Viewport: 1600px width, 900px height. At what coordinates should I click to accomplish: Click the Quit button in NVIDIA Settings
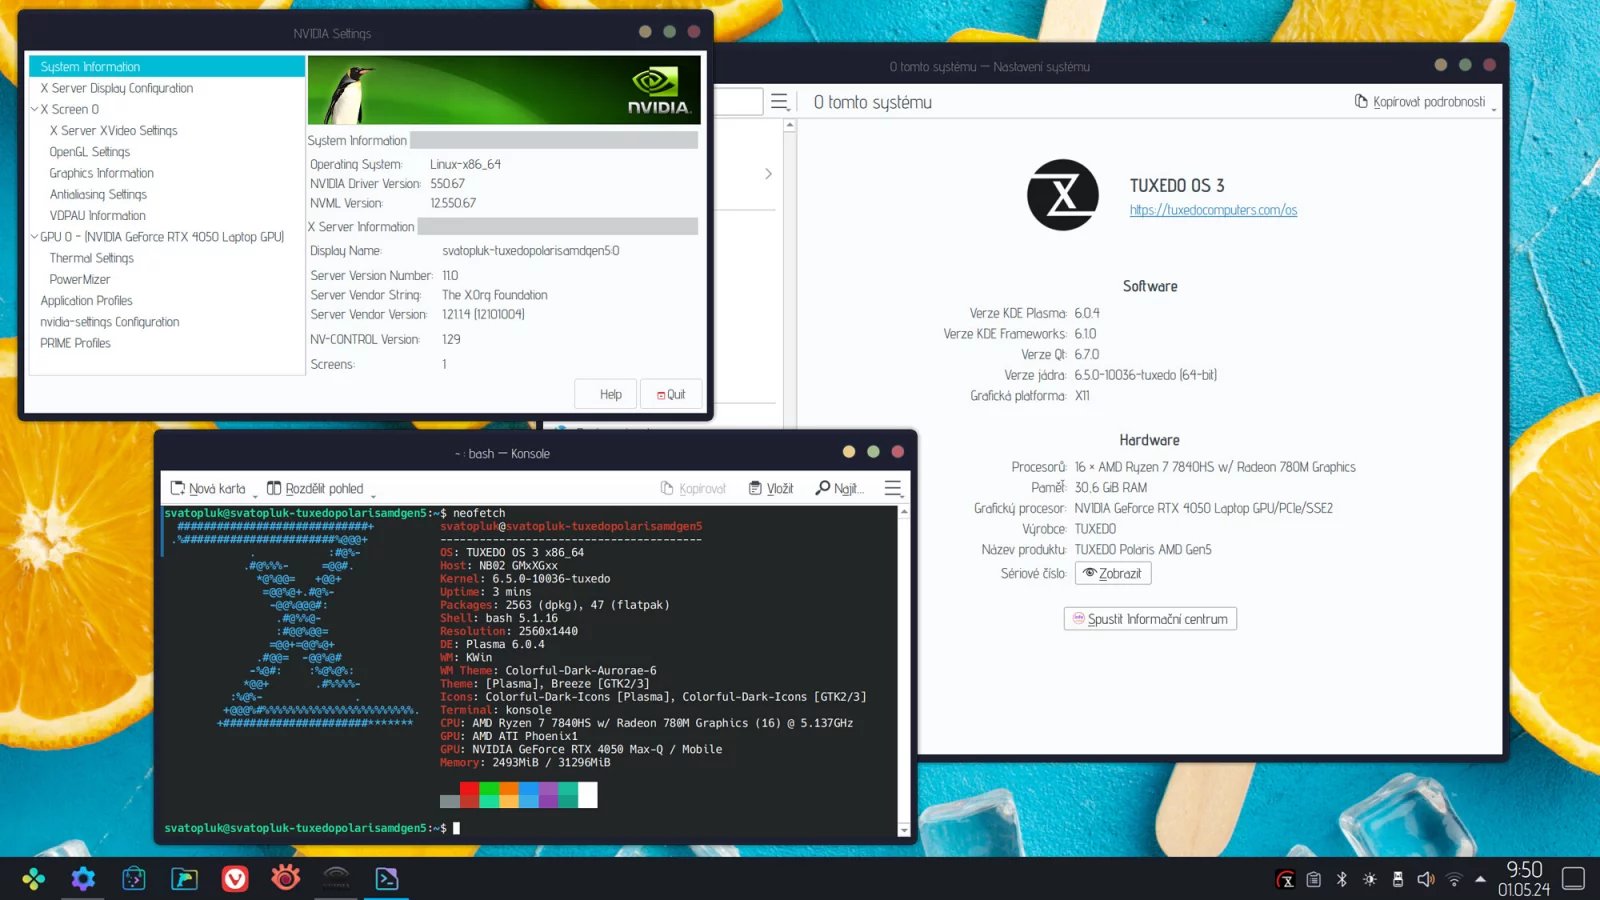click(671, 394)
